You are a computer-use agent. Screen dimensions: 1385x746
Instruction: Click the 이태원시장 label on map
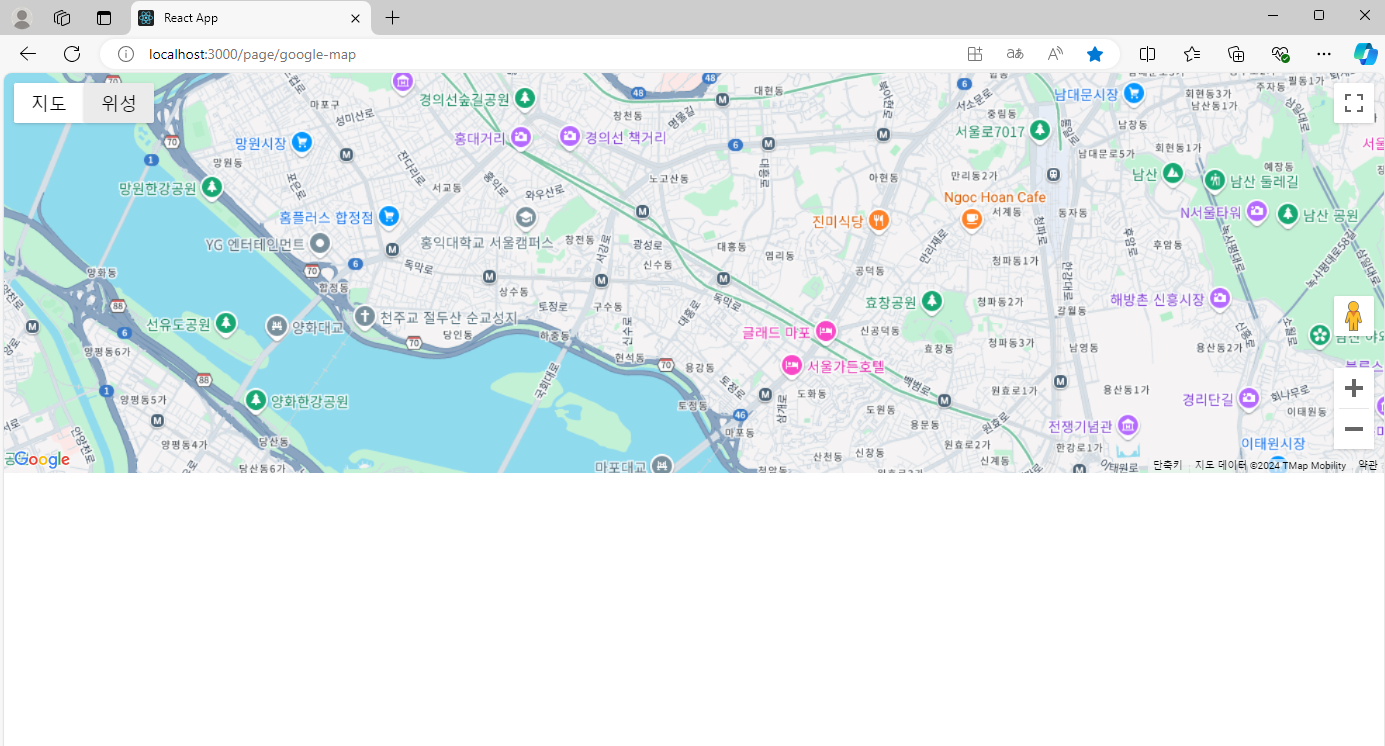pos(1273,443)
